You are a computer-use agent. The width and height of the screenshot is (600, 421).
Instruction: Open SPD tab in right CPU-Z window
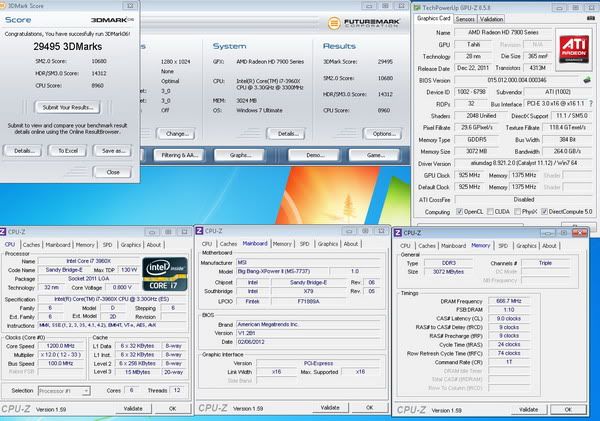tap(503, 246)
